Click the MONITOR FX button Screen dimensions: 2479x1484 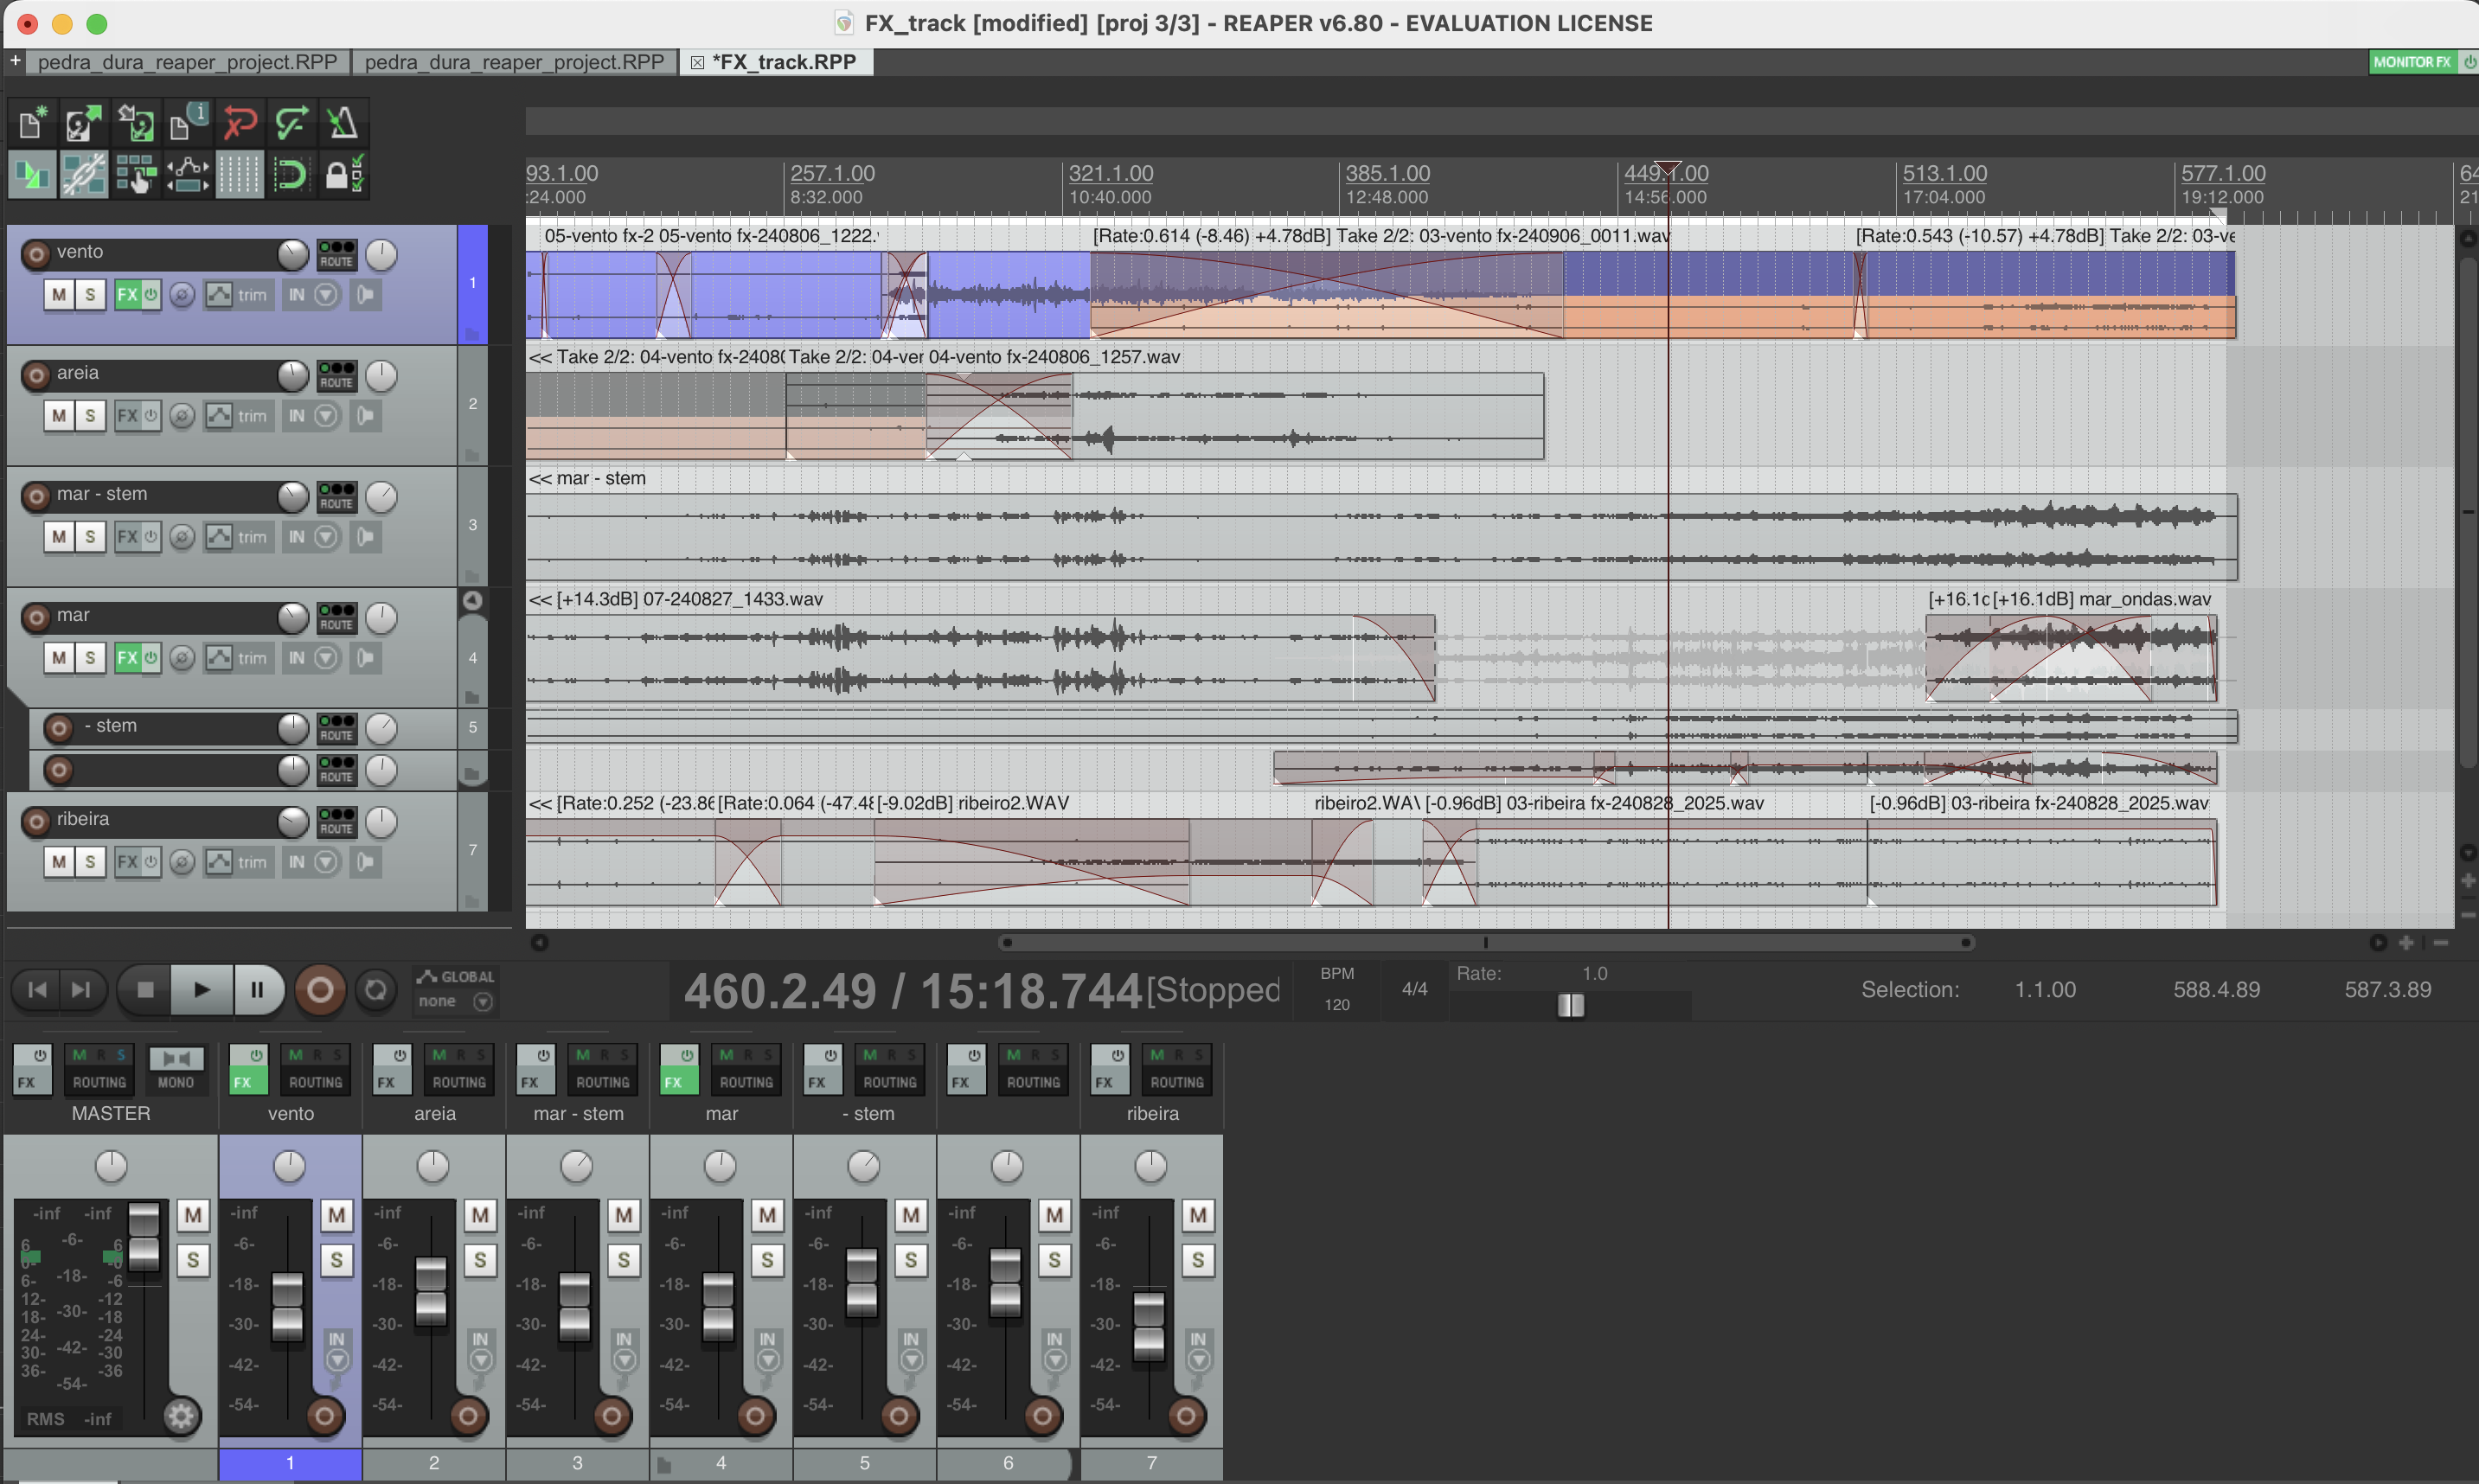coord(2411,62)
